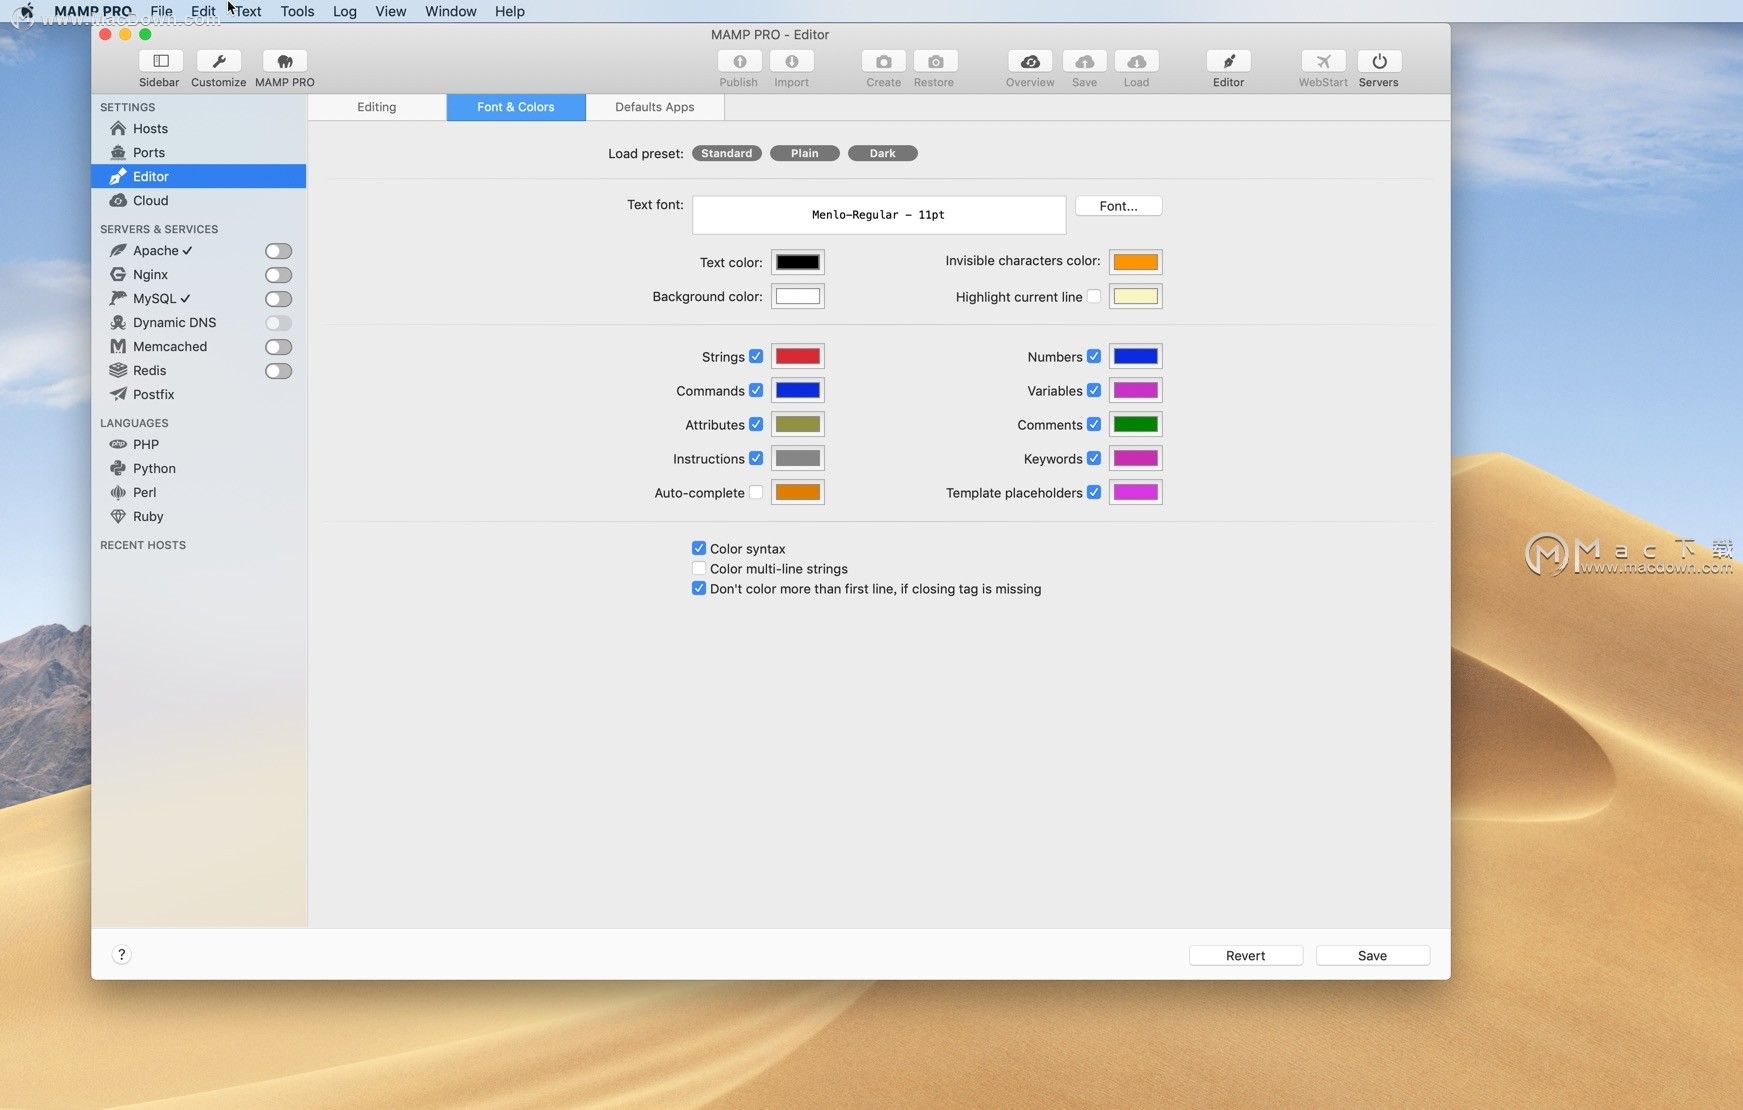Click the cloud Save toolbar icon
The height and width of the screenshot is (1110, 1743).
(x=1084, y=61)
